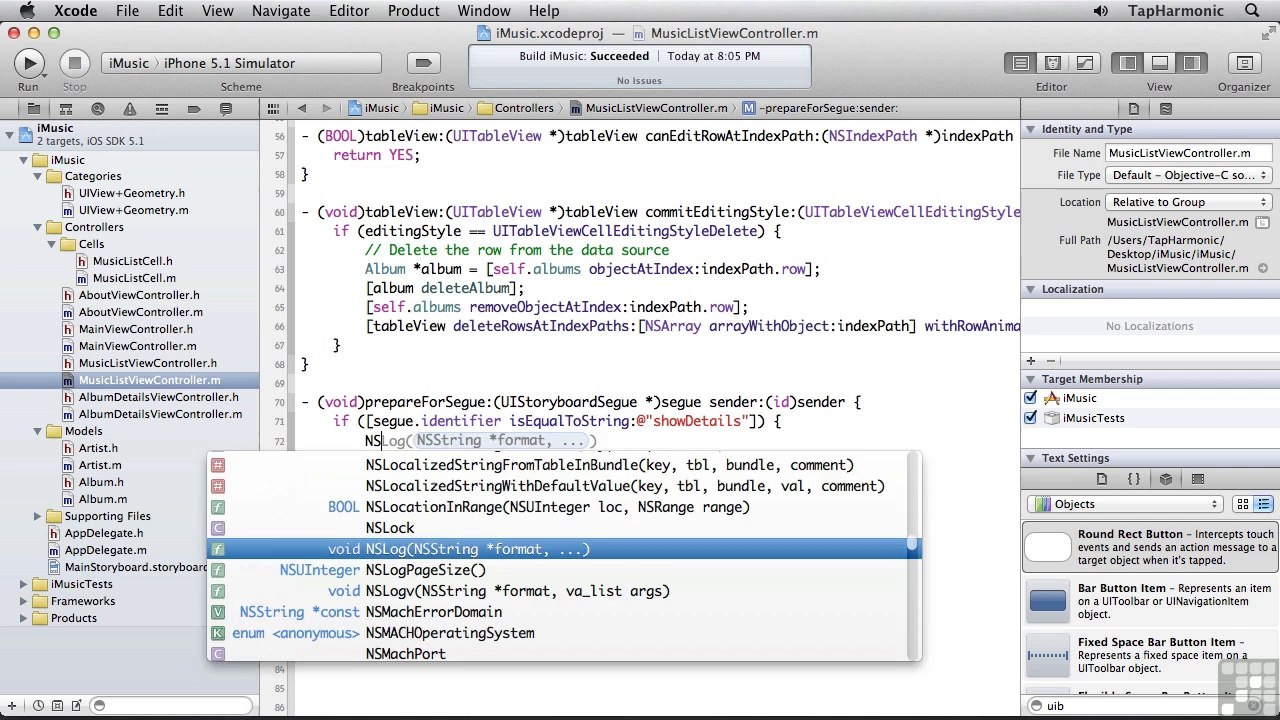Open MainStoryboard.storyboard in navigator
Viewport: 1280px width, 720px height.
pyautogui.click(x=136, y=567)
